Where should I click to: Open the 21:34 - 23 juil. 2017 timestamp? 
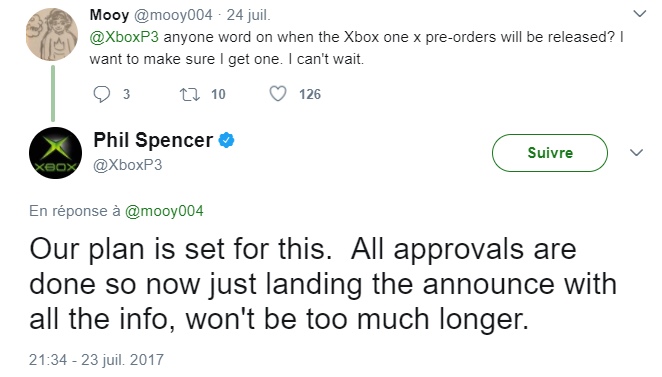pyautogui.click(x=96, y=360)
